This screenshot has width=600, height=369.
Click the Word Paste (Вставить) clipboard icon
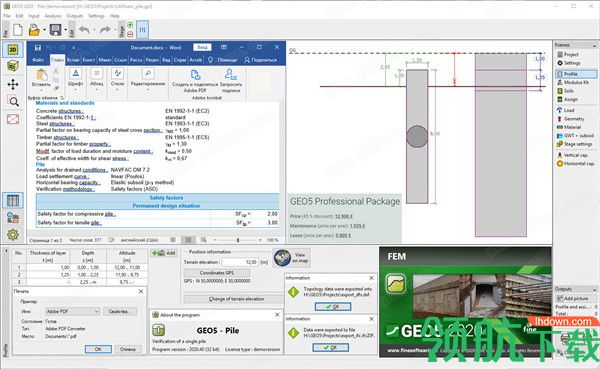pyautogui.click(x=41, y=75)
